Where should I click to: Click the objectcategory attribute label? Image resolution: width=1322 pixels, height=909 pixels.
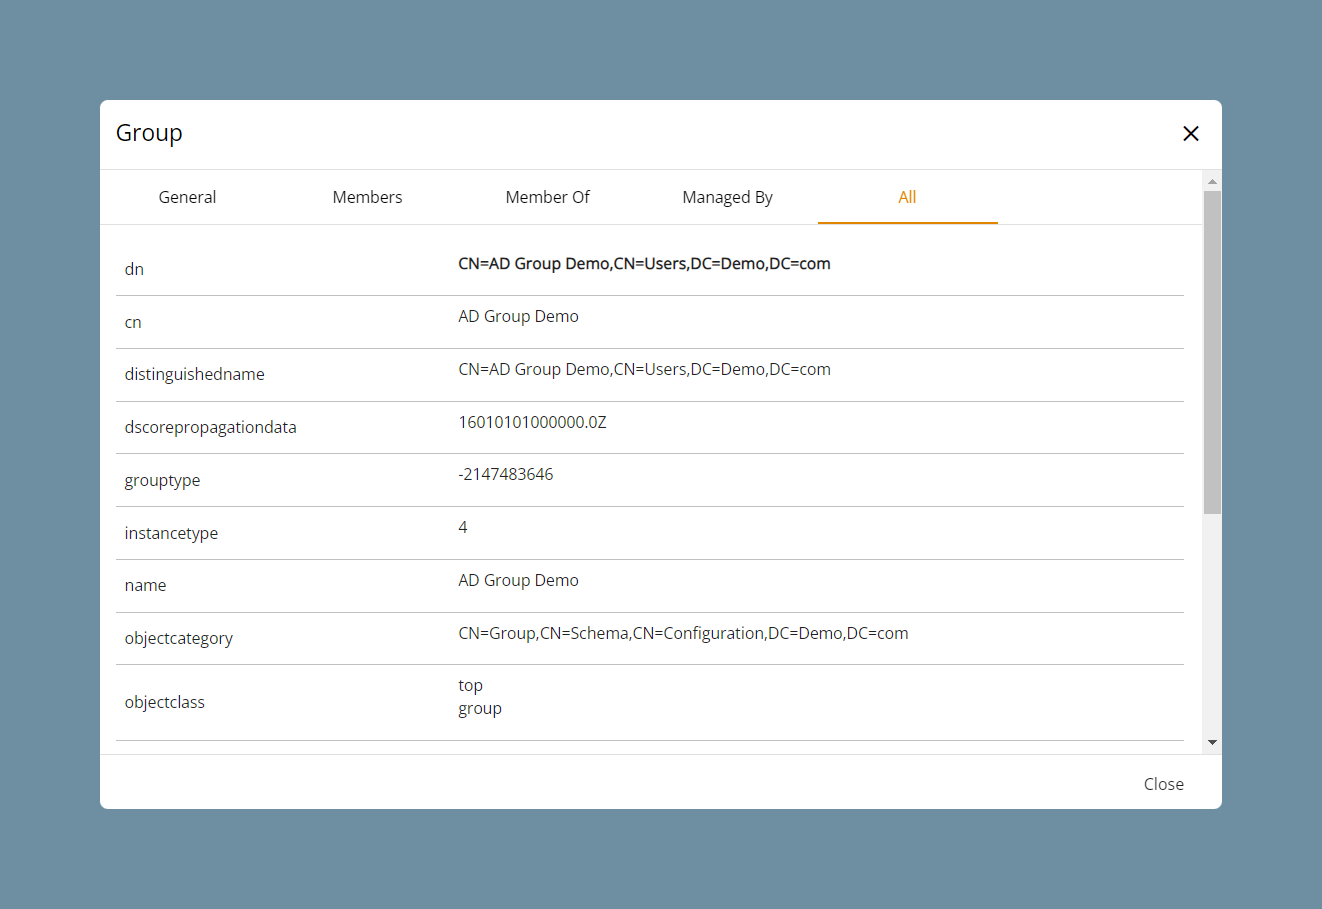[x=178, y=638]
